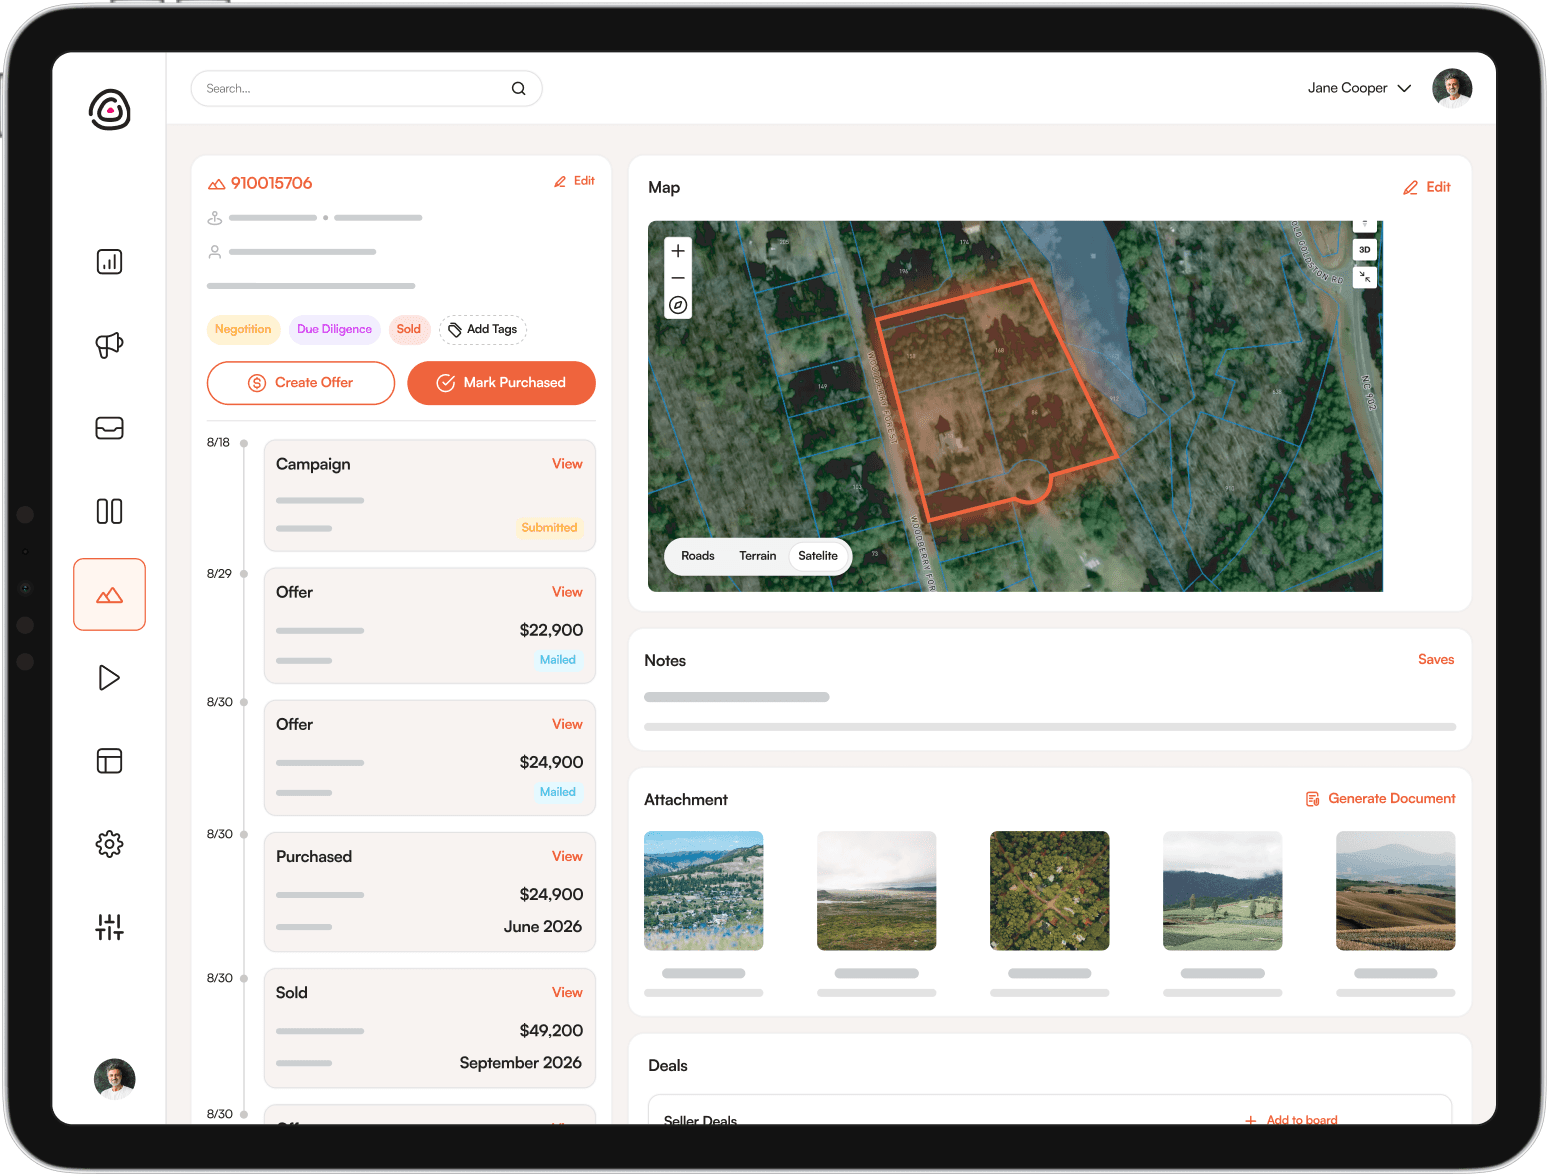Click Saves in the Notes panel
Viewport: 1547px width, 1174px height.
tap(1436, 660)
